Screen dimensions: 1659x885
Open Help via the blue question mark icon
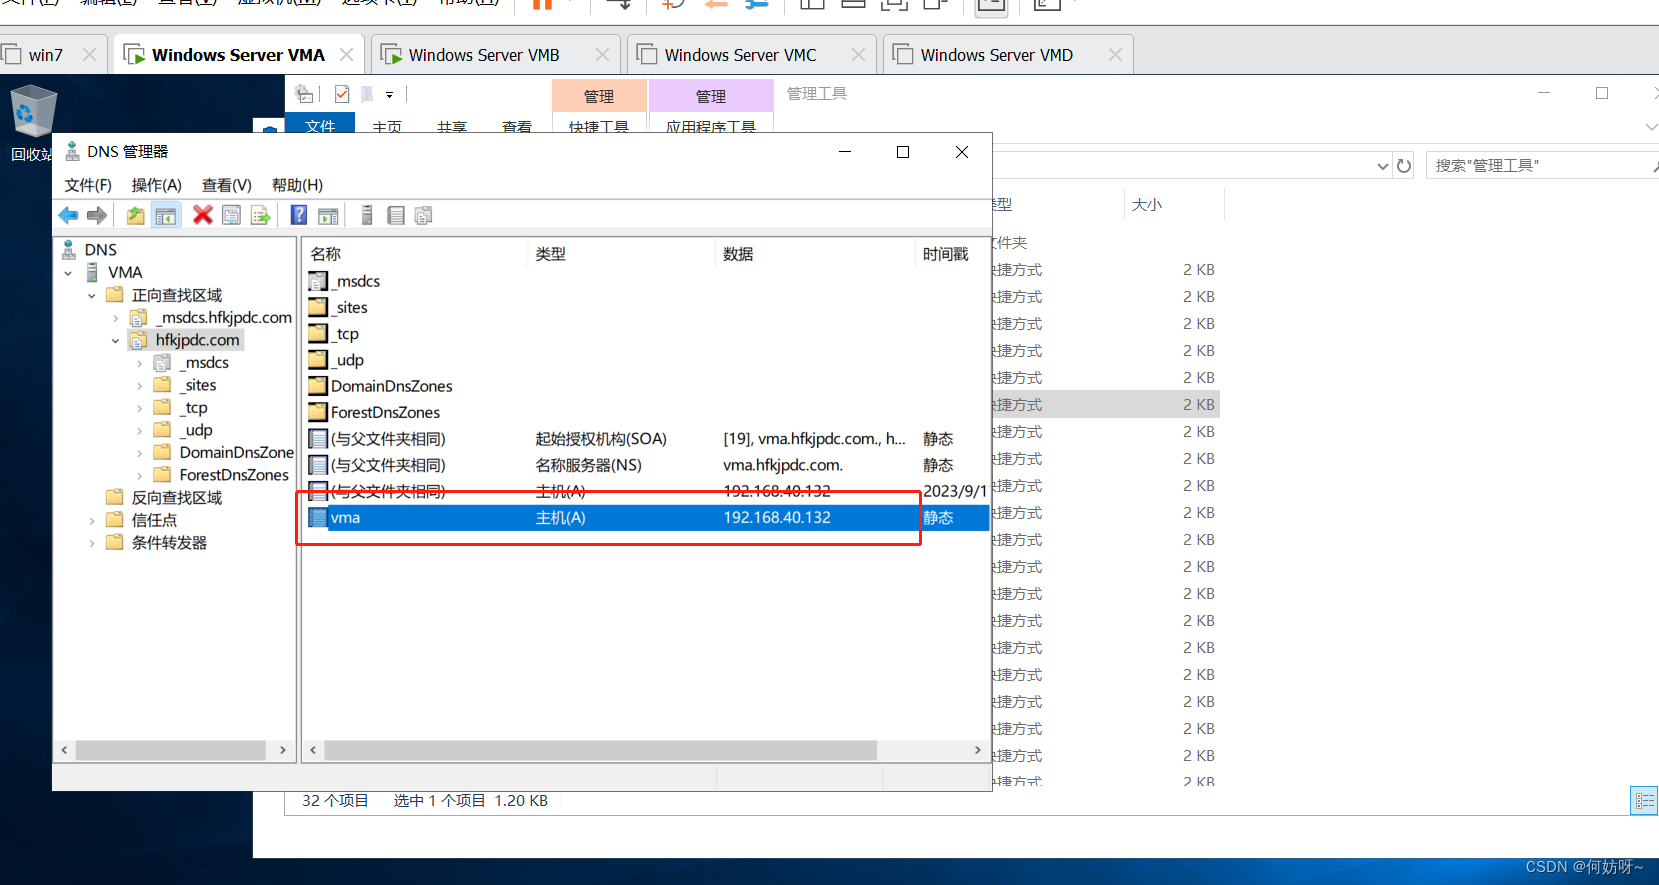coord(299,215)
